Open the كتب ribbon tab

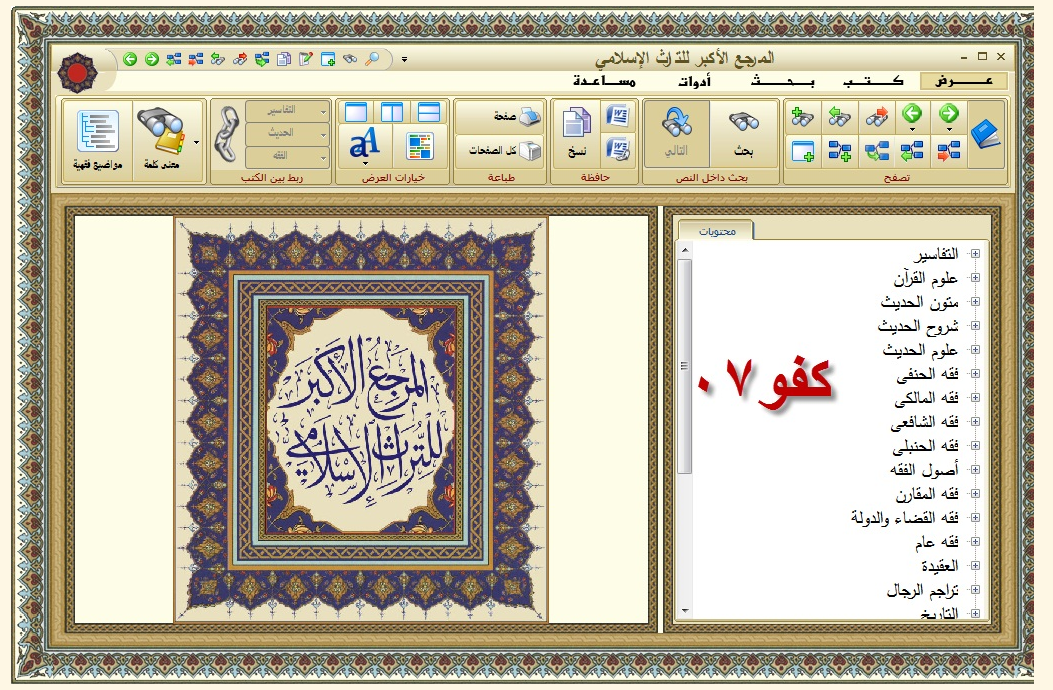coord(873,81)
